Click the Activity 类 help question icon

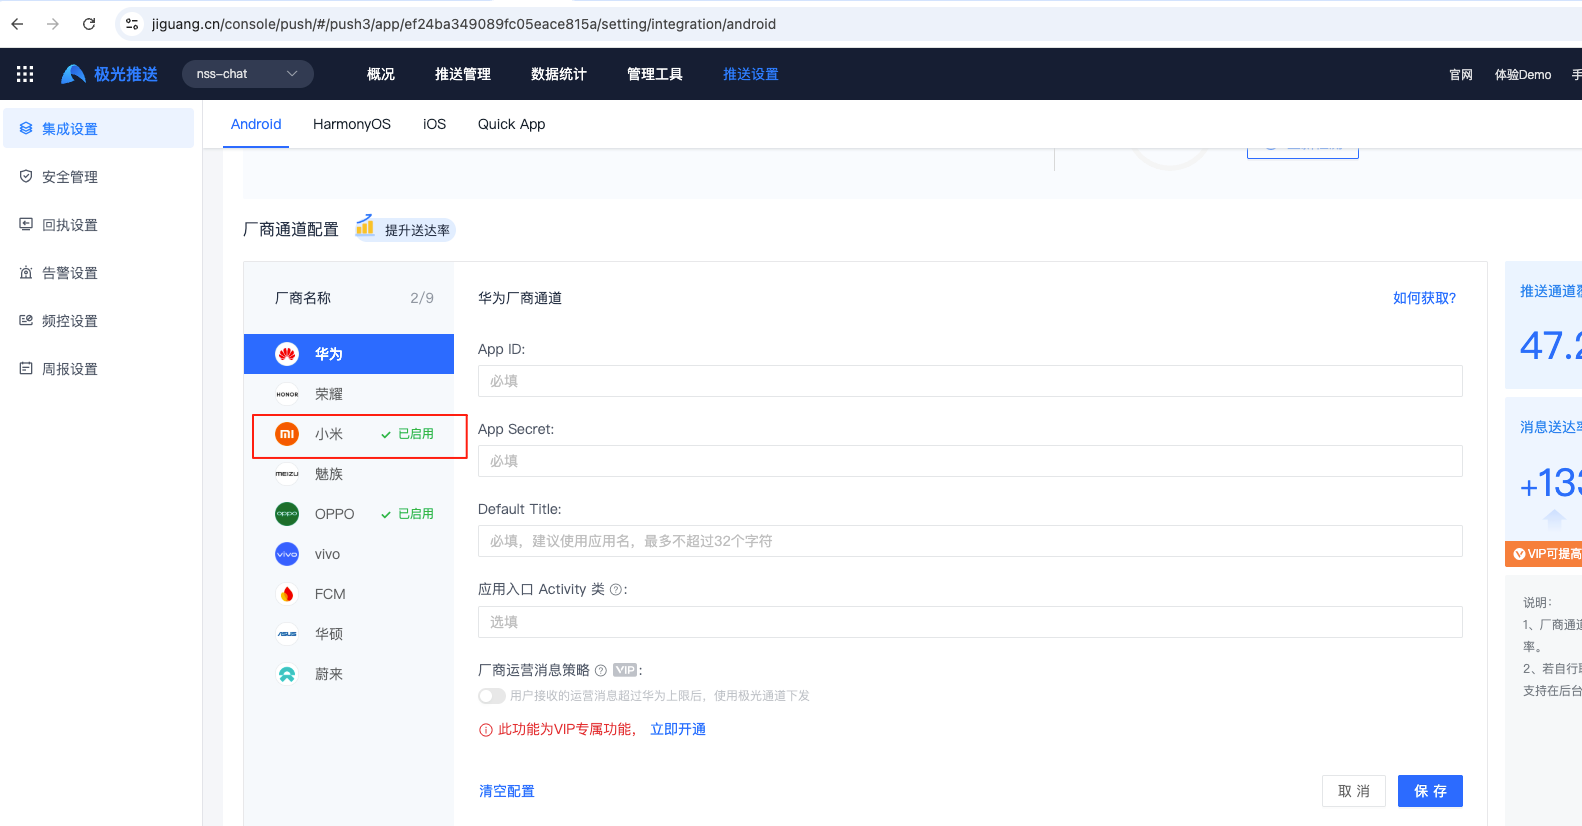616,590
